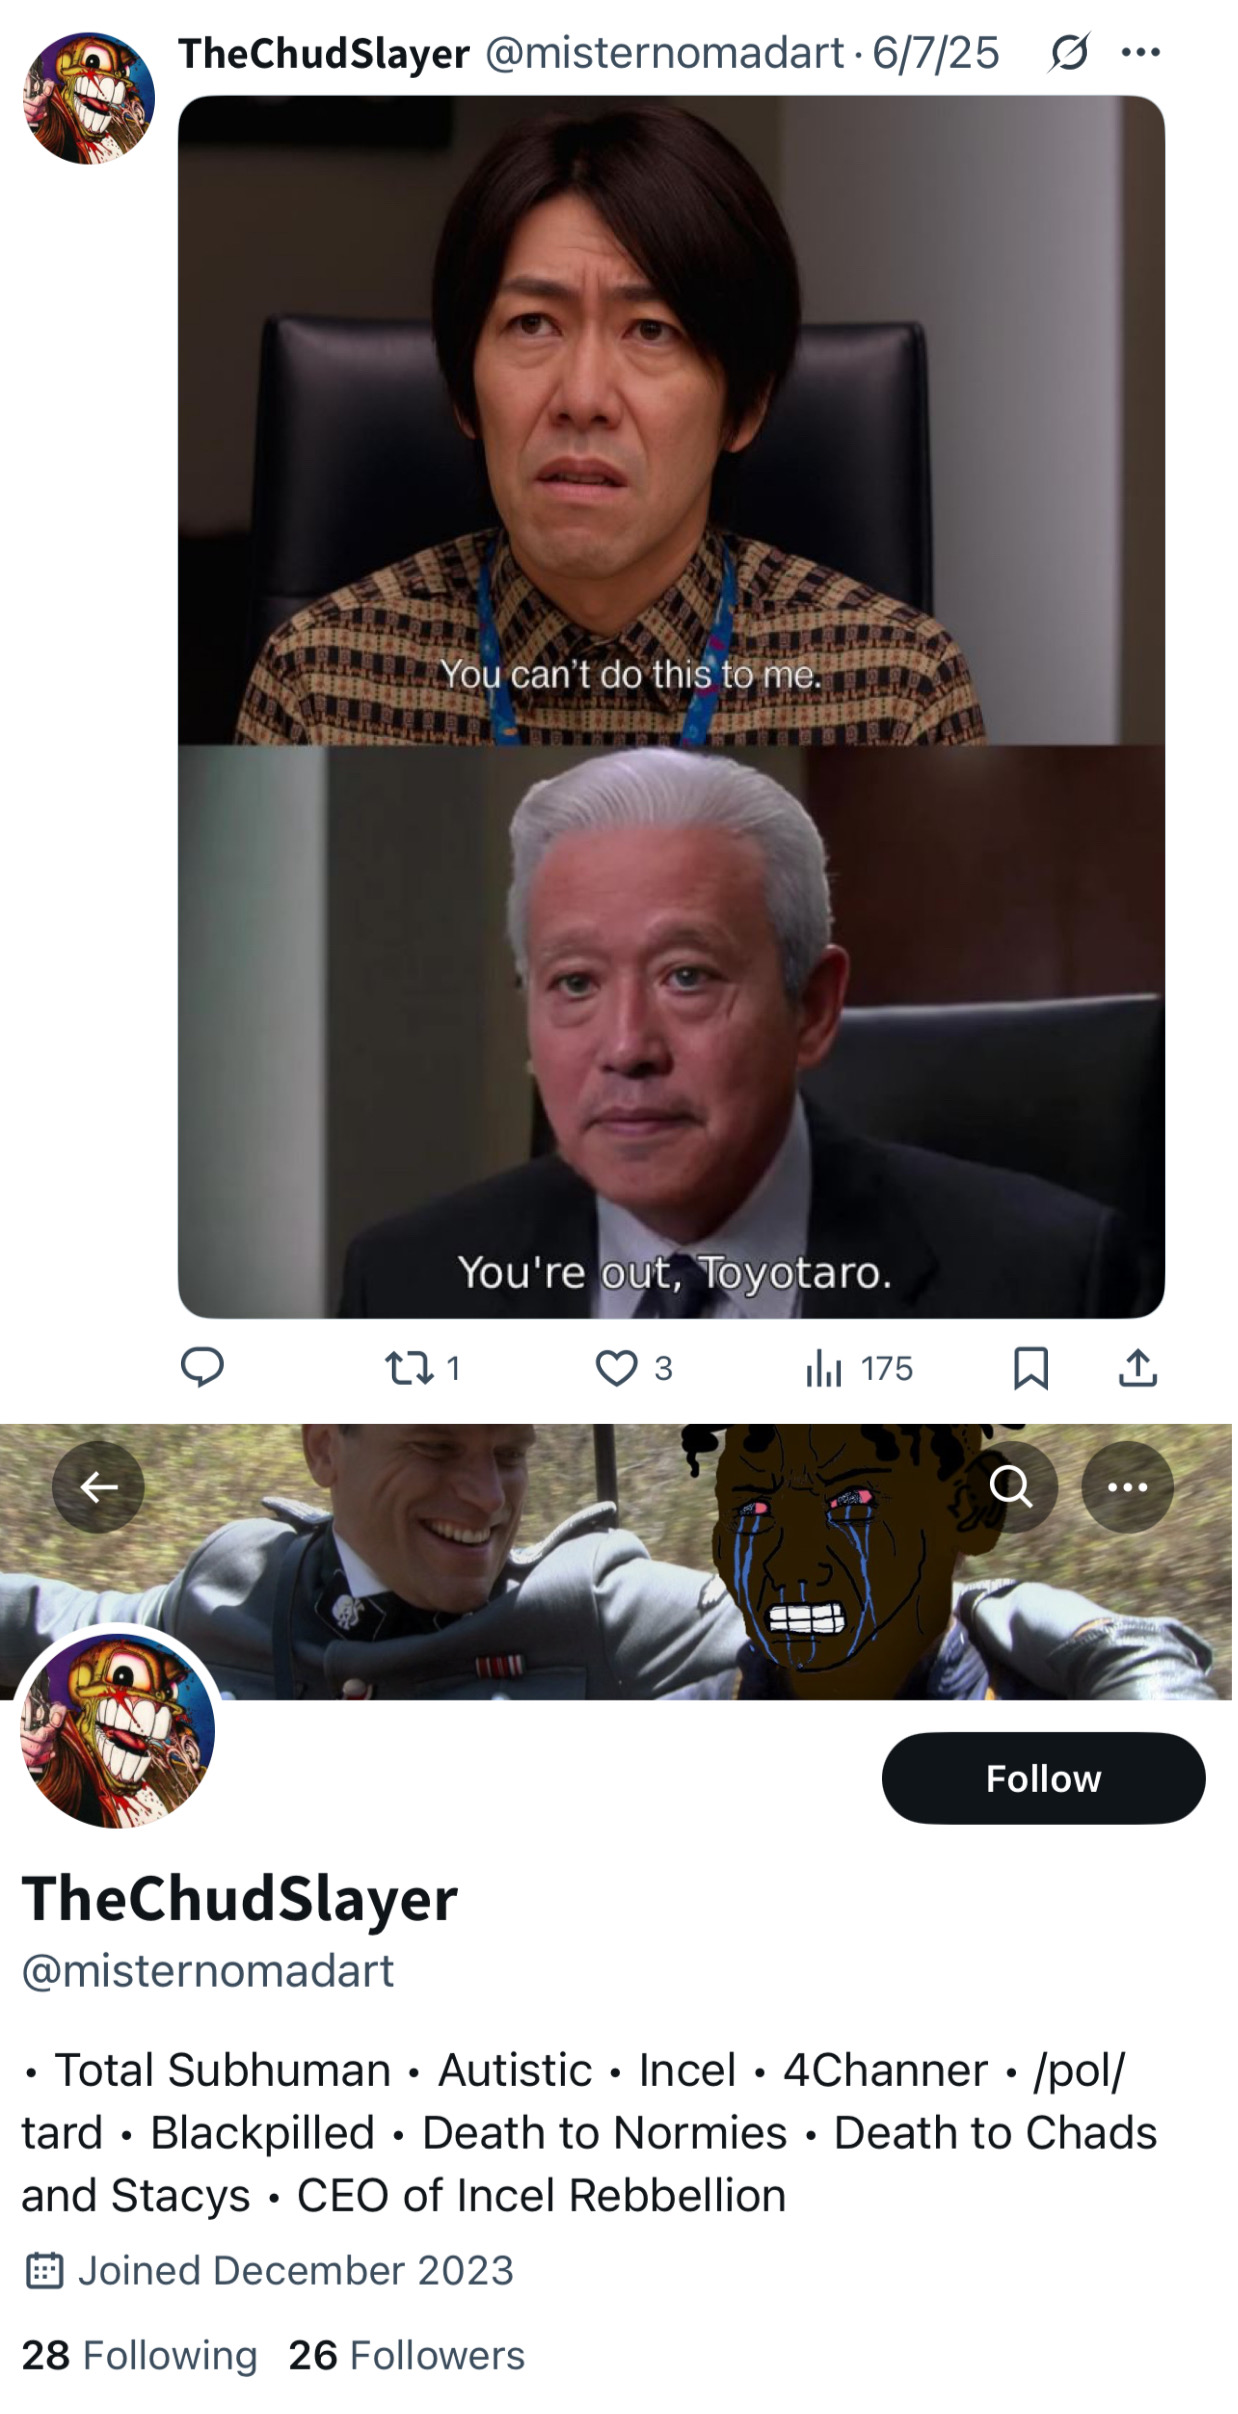This screenshot has width=1238, height=2414.
Task: Open reply on TheChudSlayer's tweet
Action: [x=201, y=1367]
